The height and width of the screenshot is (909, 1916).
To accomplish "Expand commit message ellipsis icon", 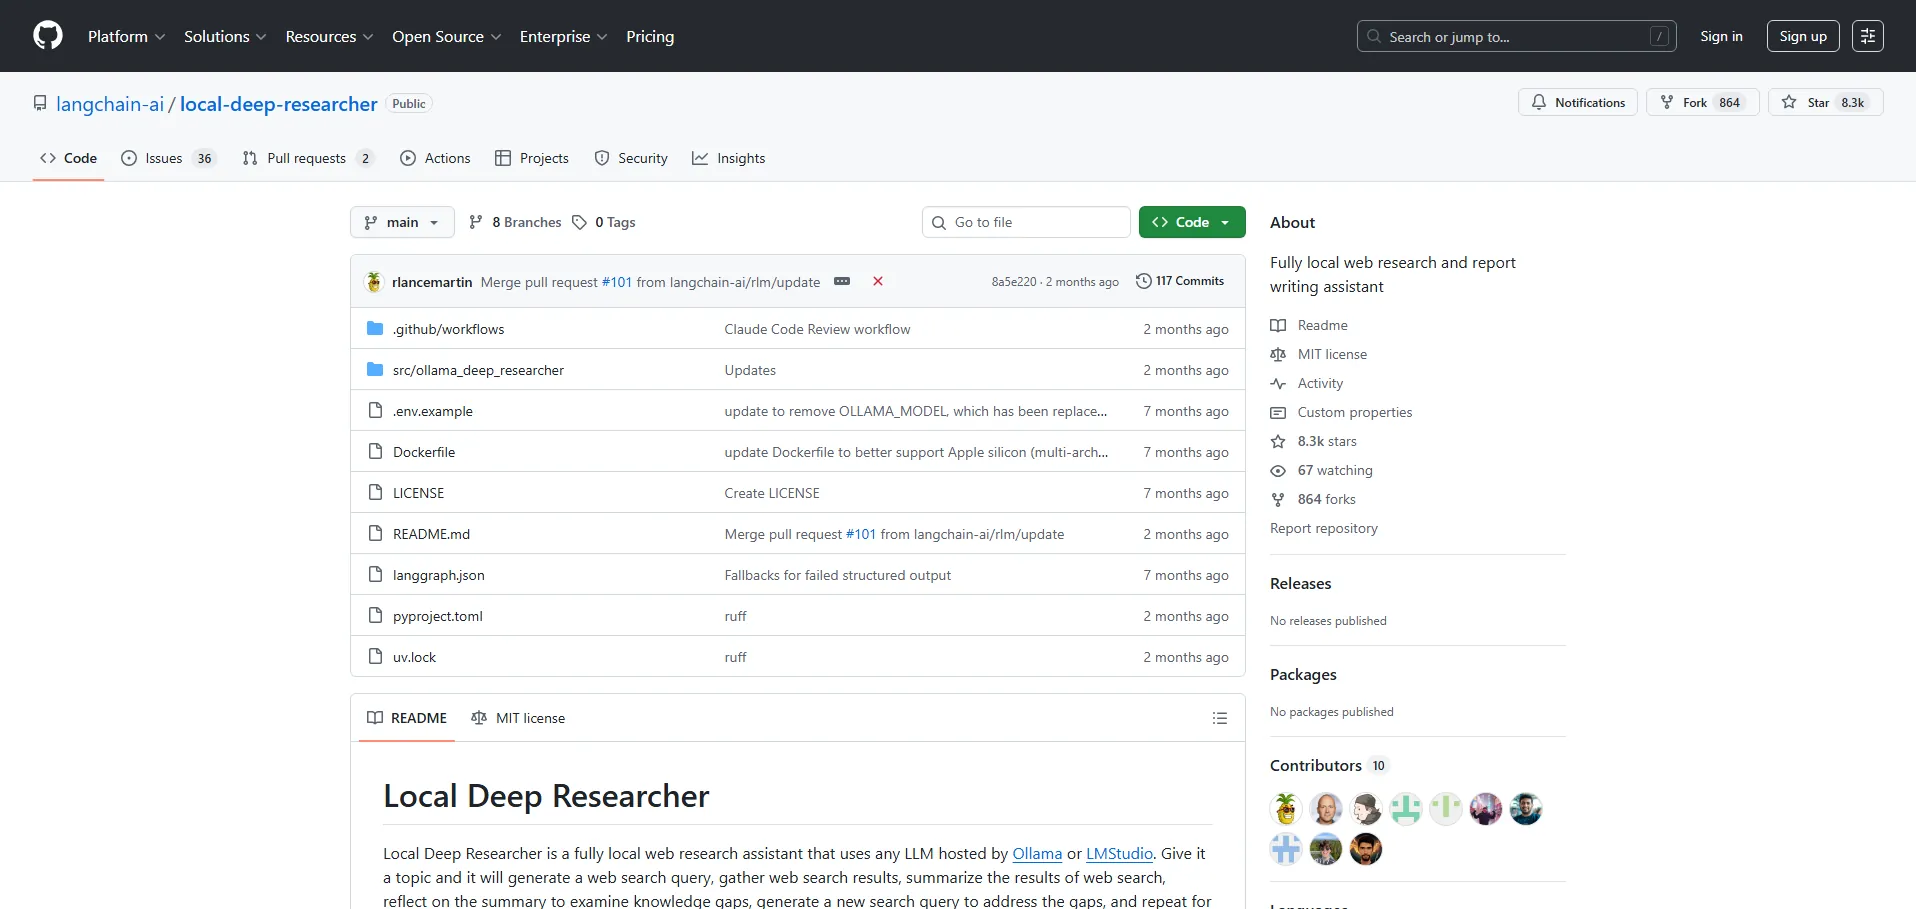I will point(842,282).
